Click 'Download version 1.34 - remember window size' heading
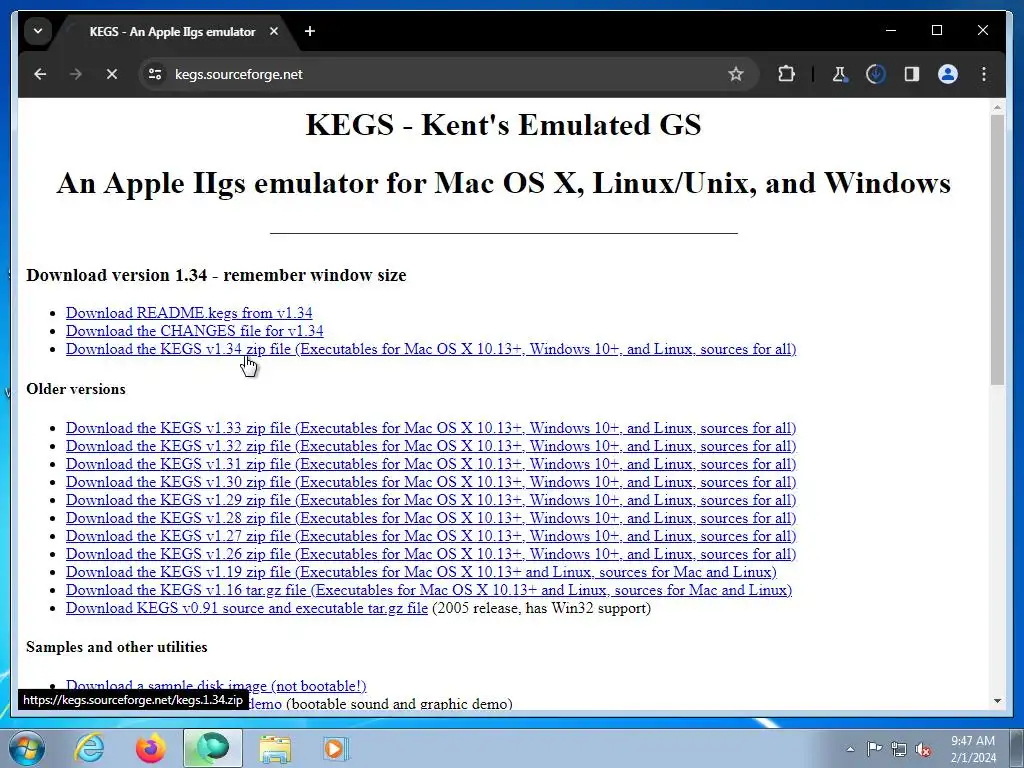The width and height of the screenshot is (1024, 768). pyautogui.click(x=216, y=275)
